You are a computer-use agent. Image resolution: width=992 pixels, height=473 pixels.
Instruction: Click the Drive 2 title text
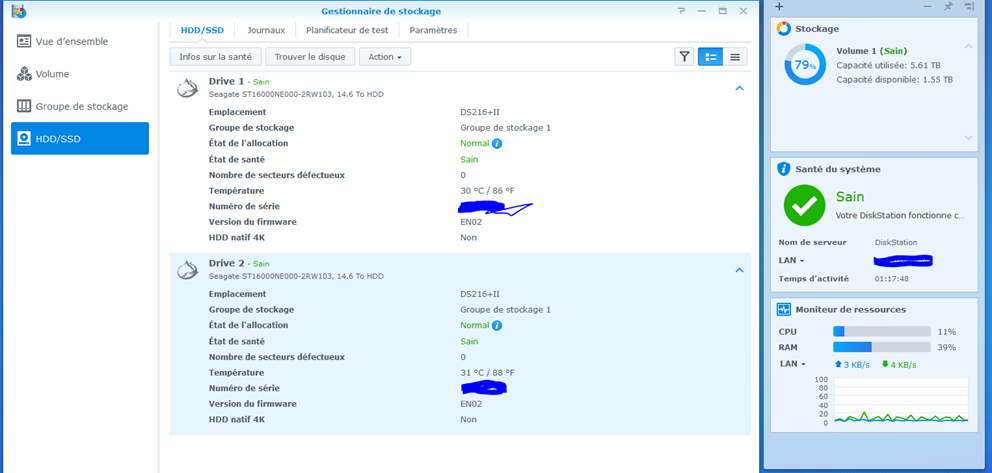(x=226, y=263)
